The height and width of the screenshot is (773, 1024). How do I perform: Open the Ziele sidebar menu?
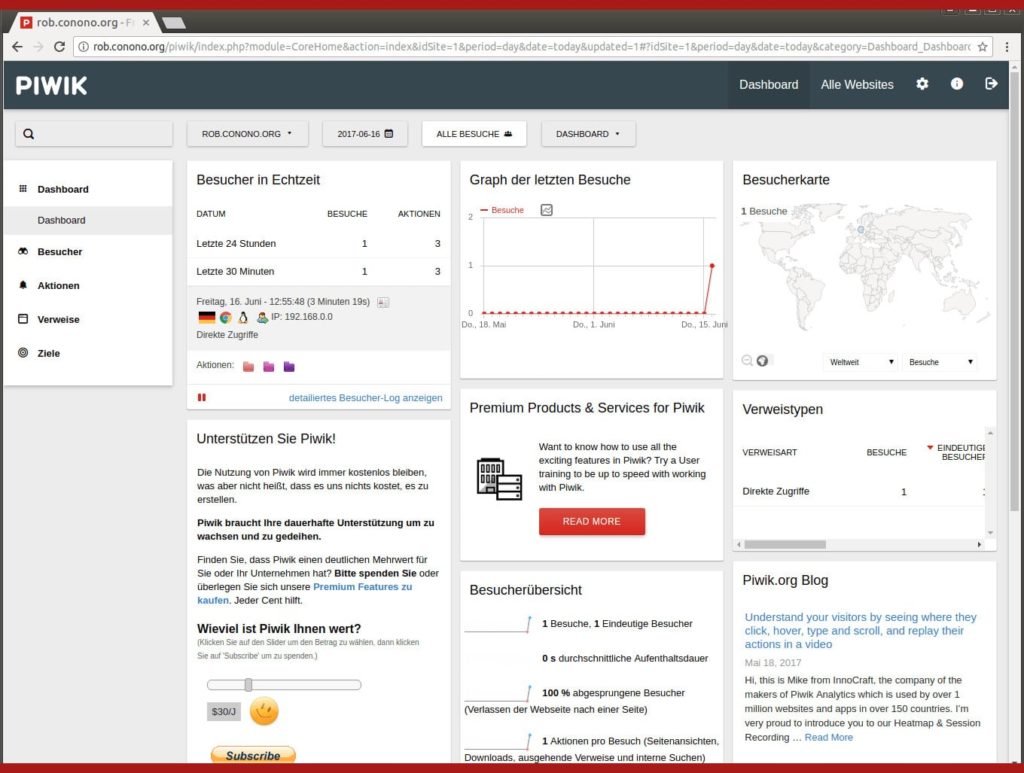point(48,353)
